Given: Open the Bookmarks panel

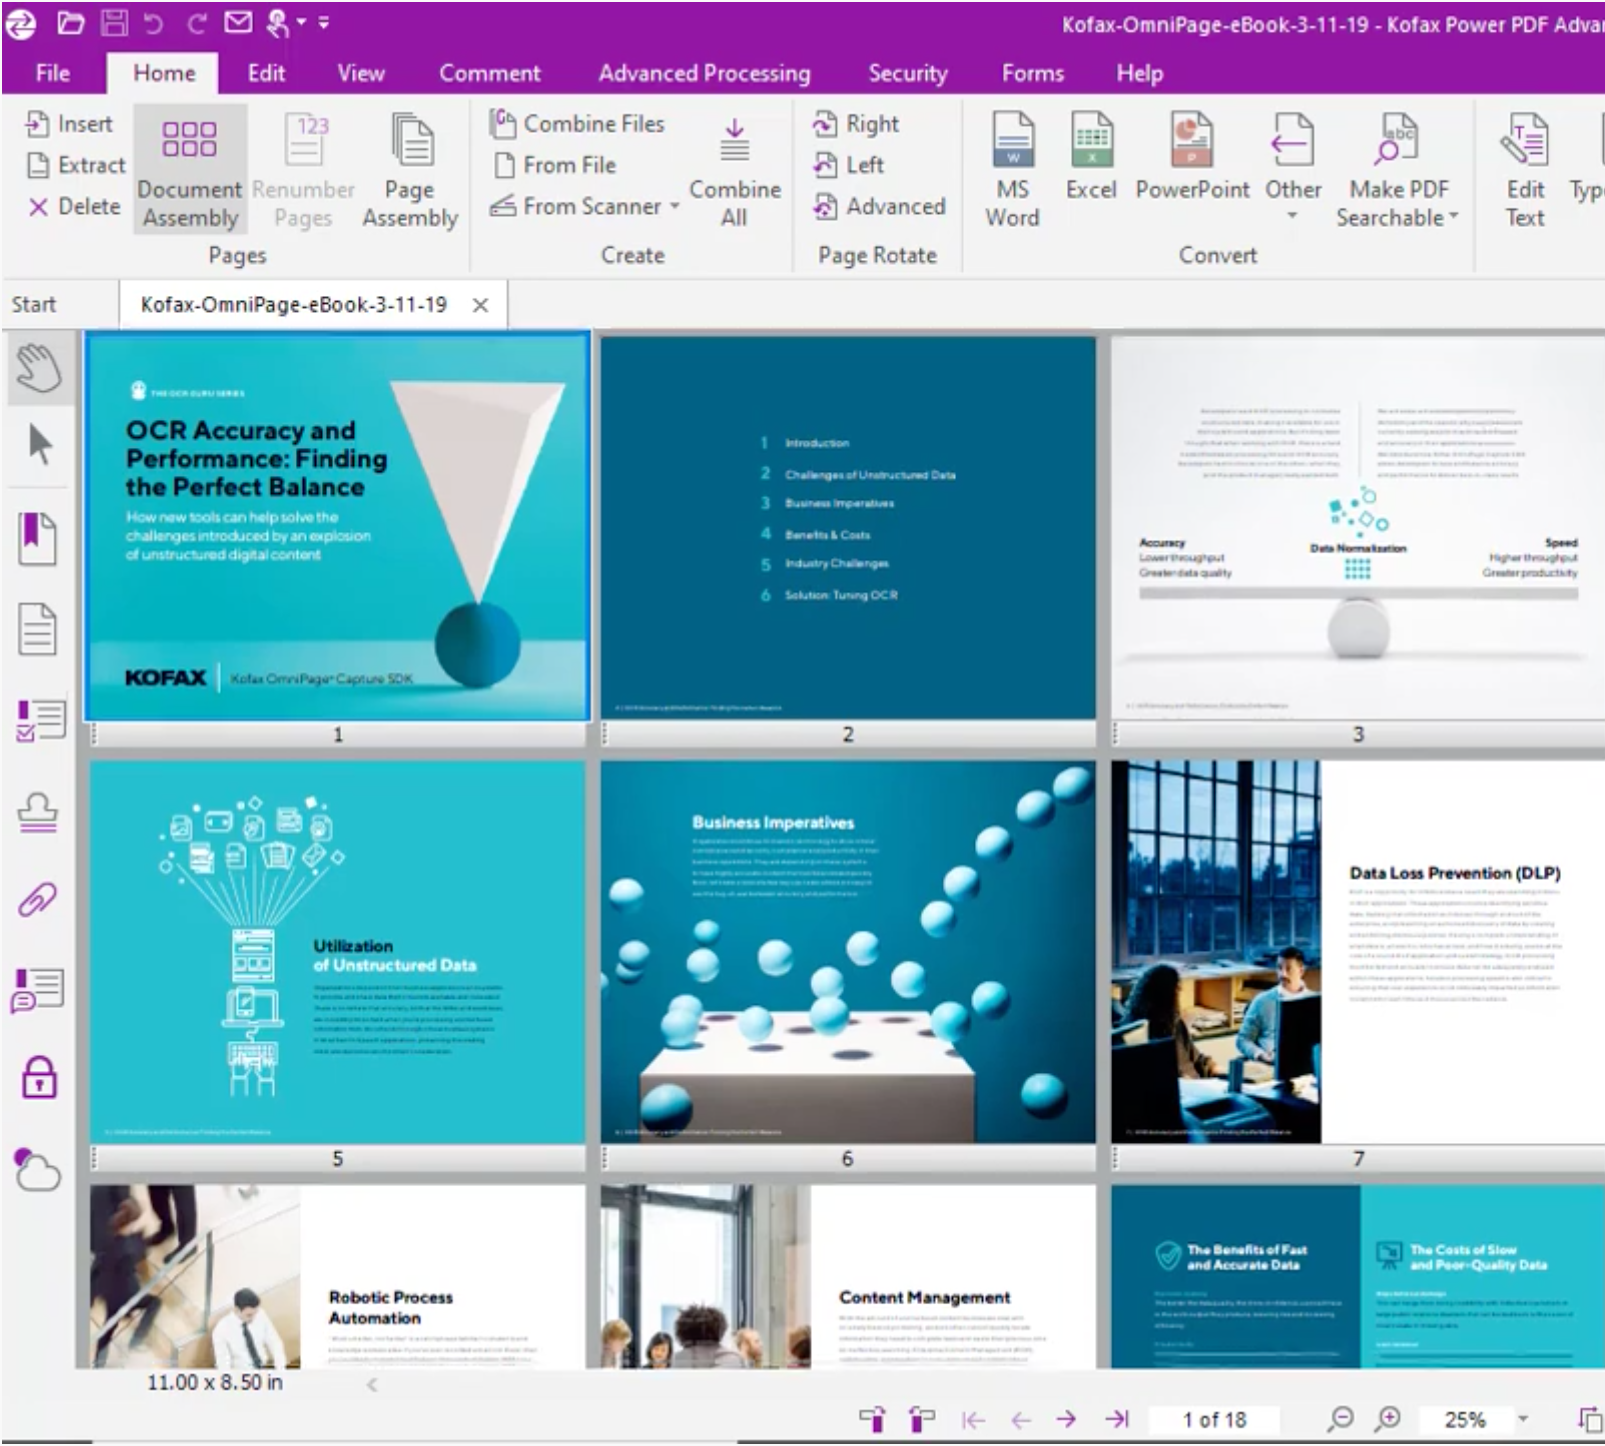Looking at the screenshot, I should tap(37, 537).
